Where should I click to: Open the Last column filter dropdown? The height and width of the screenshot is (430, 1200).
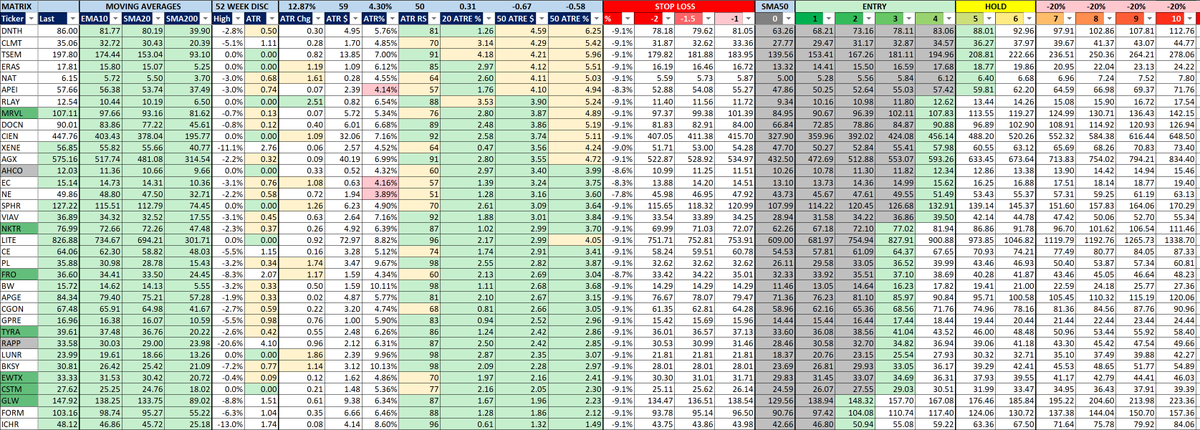coord(73,19)
